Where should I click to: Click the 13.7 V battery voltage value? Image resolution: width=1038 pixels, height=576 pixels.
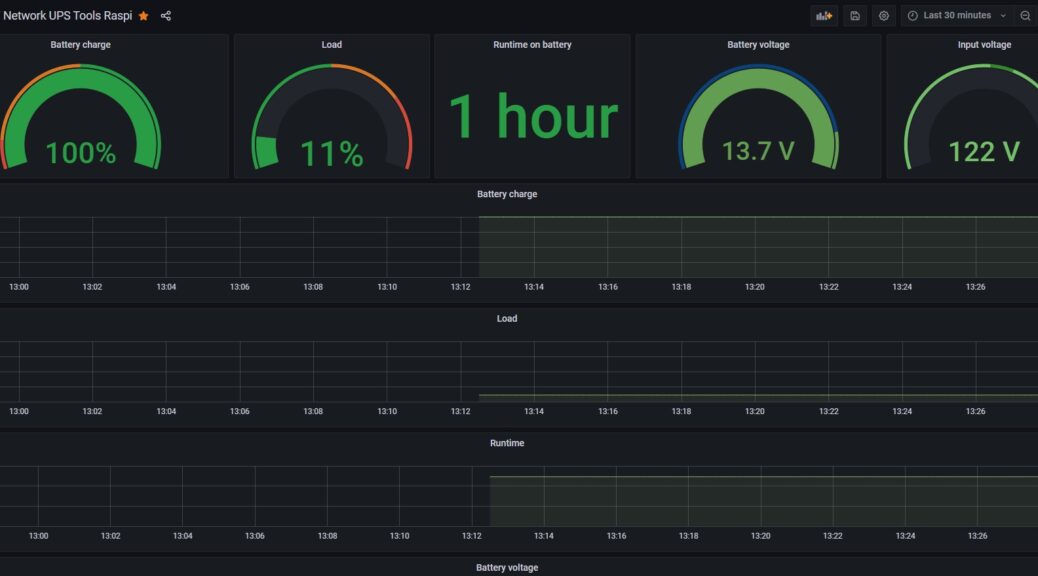click(x=758, y=151)
